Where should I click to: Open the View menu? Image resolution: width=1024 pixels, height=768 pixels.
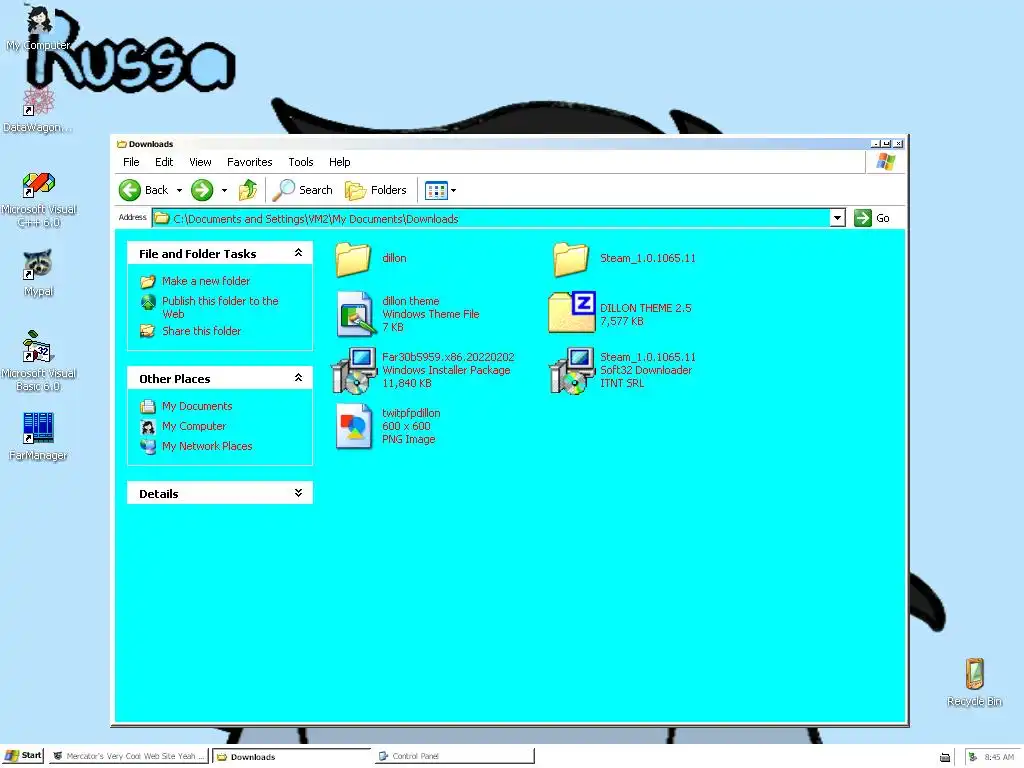click(x=200, y=162)
